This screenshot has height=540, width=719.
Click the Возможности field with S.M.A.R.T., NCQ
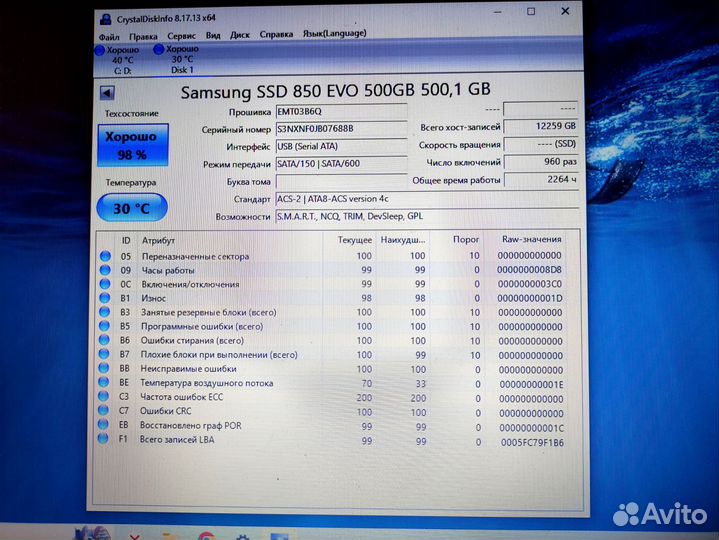[426, 216]
